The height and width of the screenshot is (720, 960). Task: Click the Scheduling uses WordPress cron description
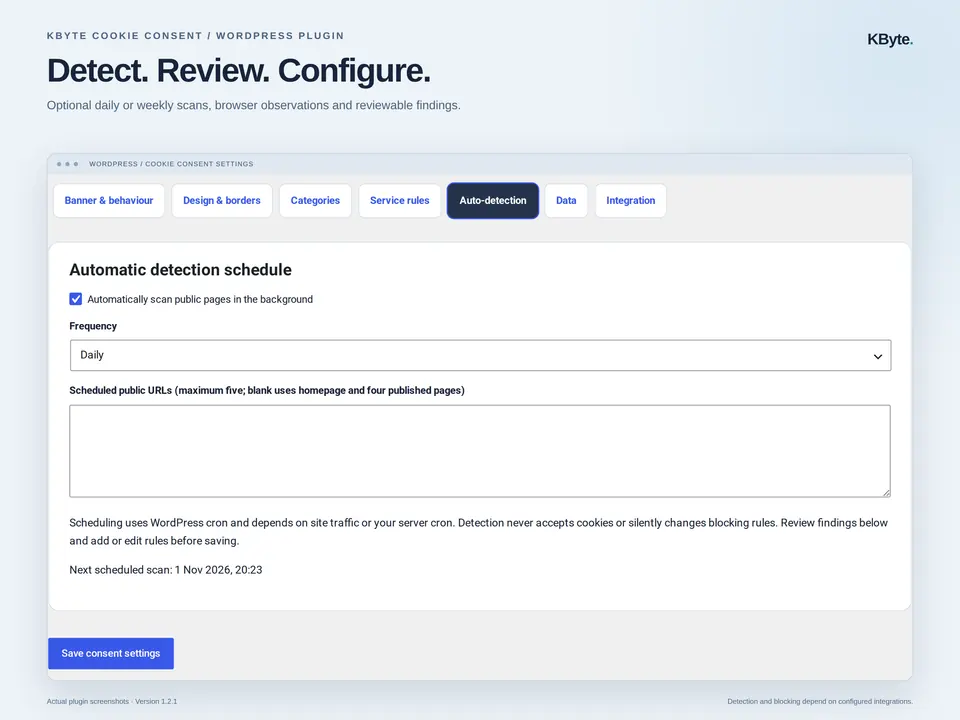click(478, 531)
